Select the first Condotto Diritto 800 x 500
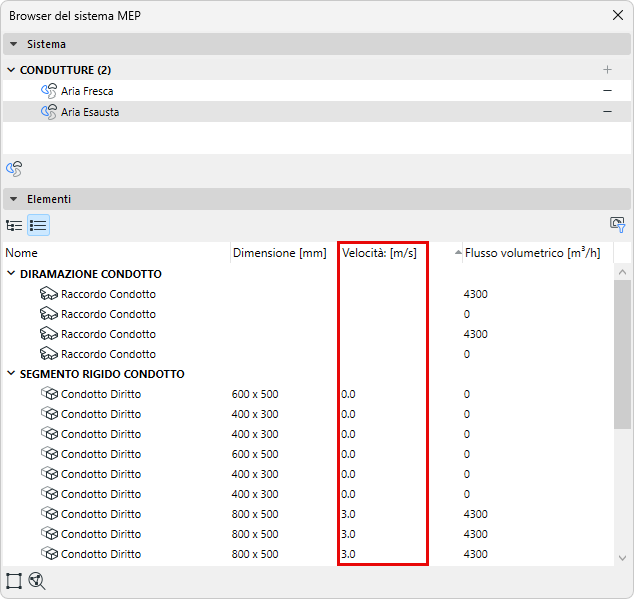Screen dimensions: 634x599 pos(308,514)
